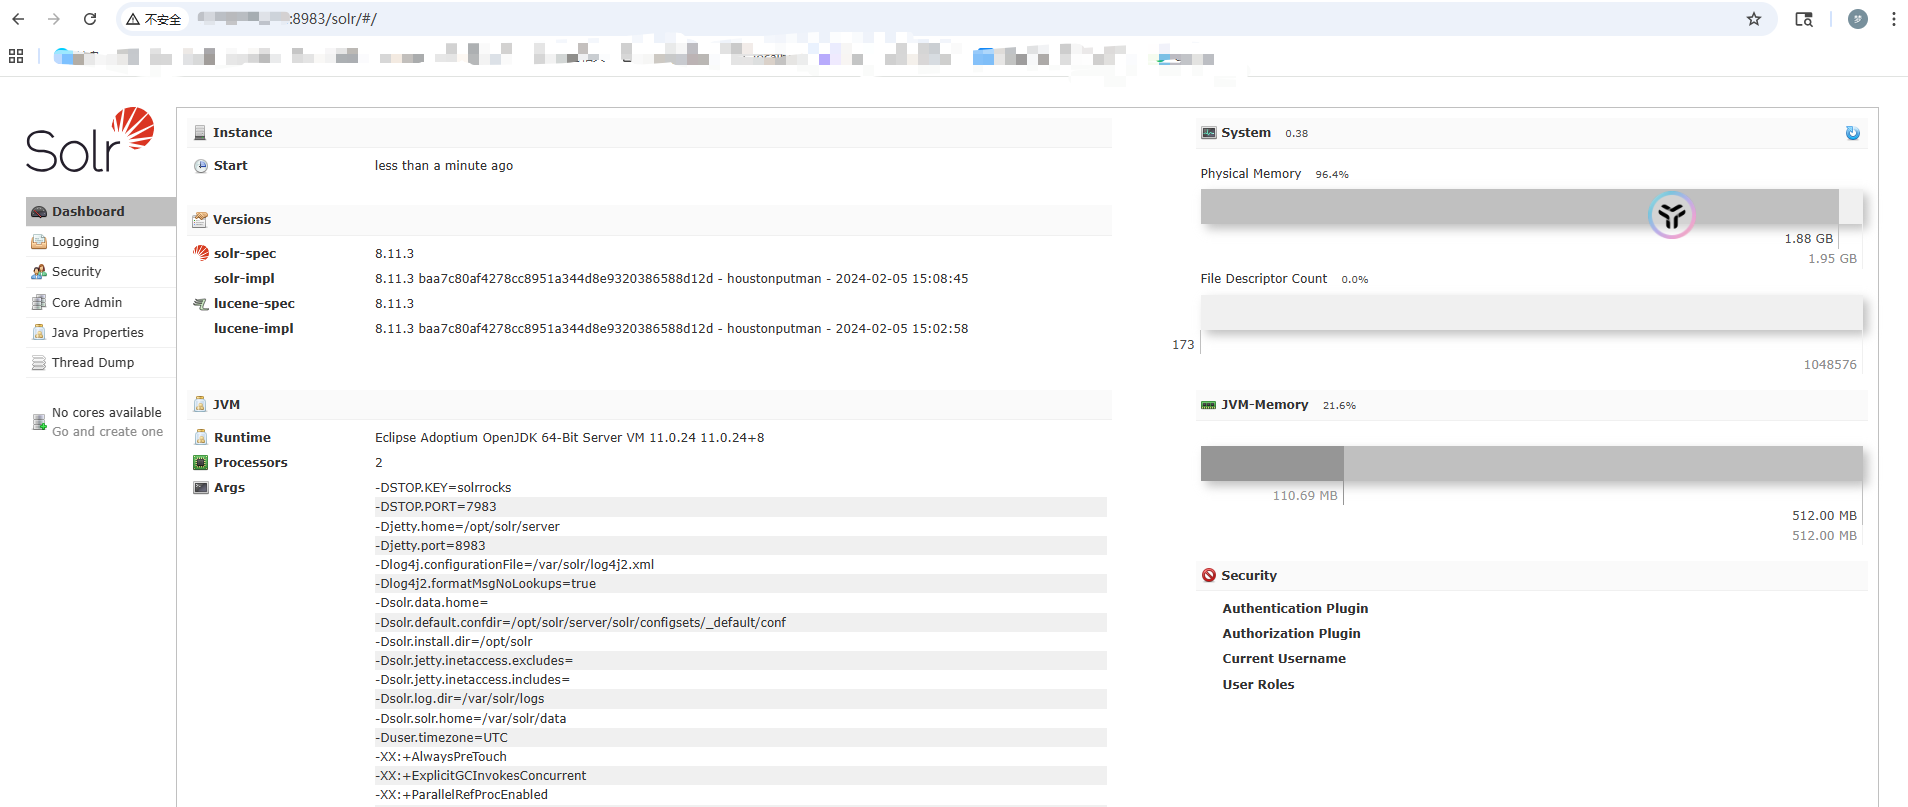Click the red Security prohibited icon
The width and height of the screenshot is (1908, 807).
tap(1209, 575)
